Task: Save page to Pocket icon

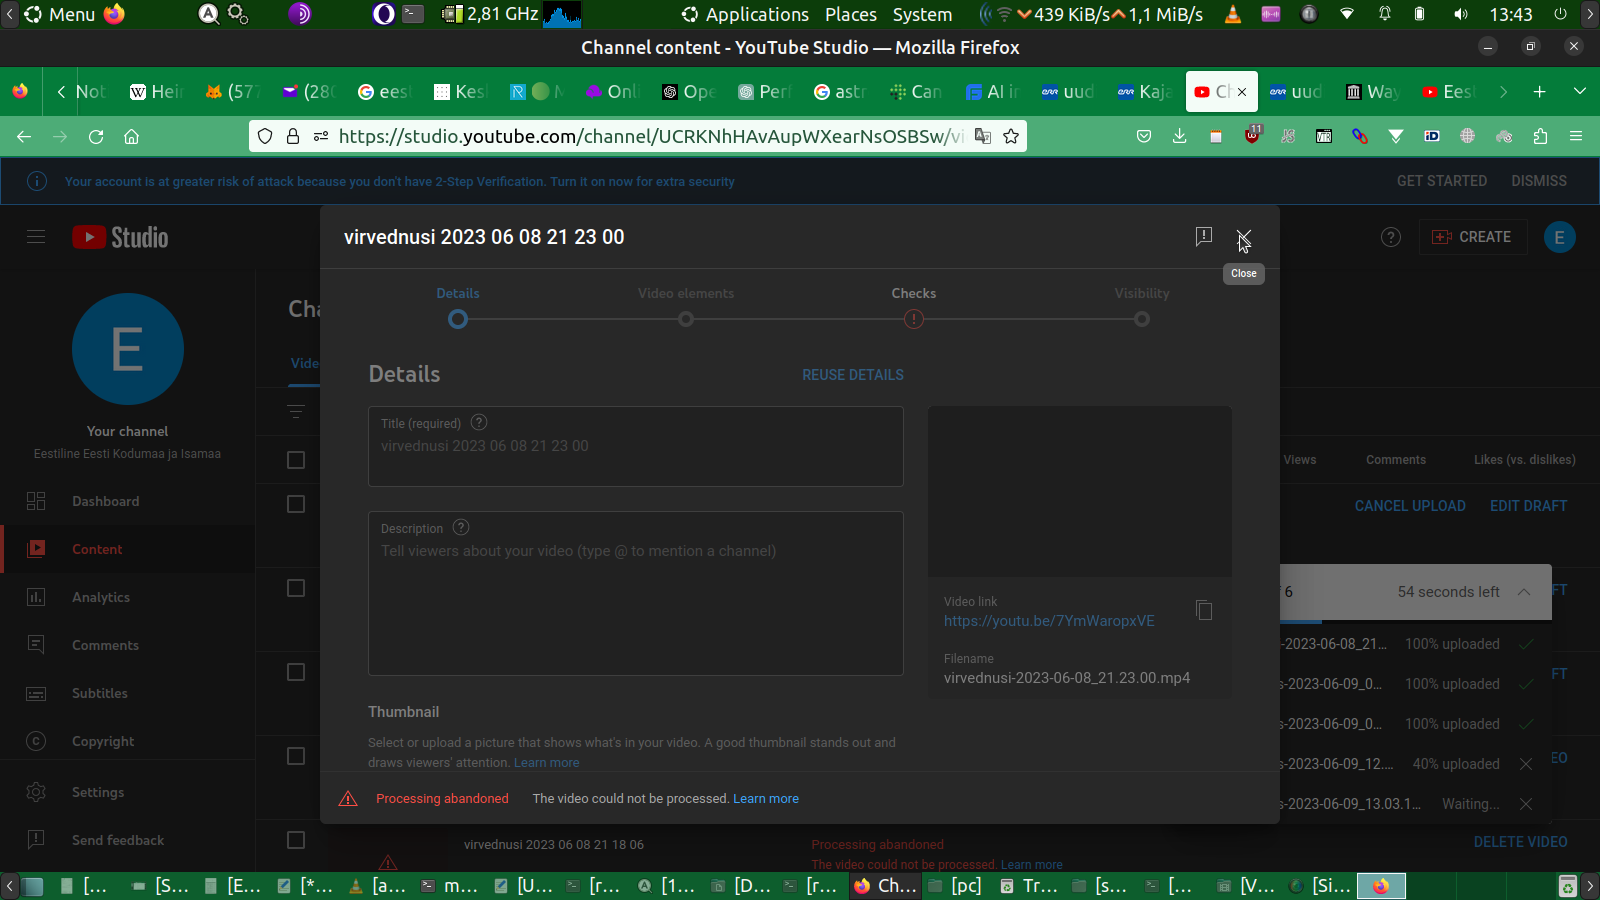Action: [1144, 136]
